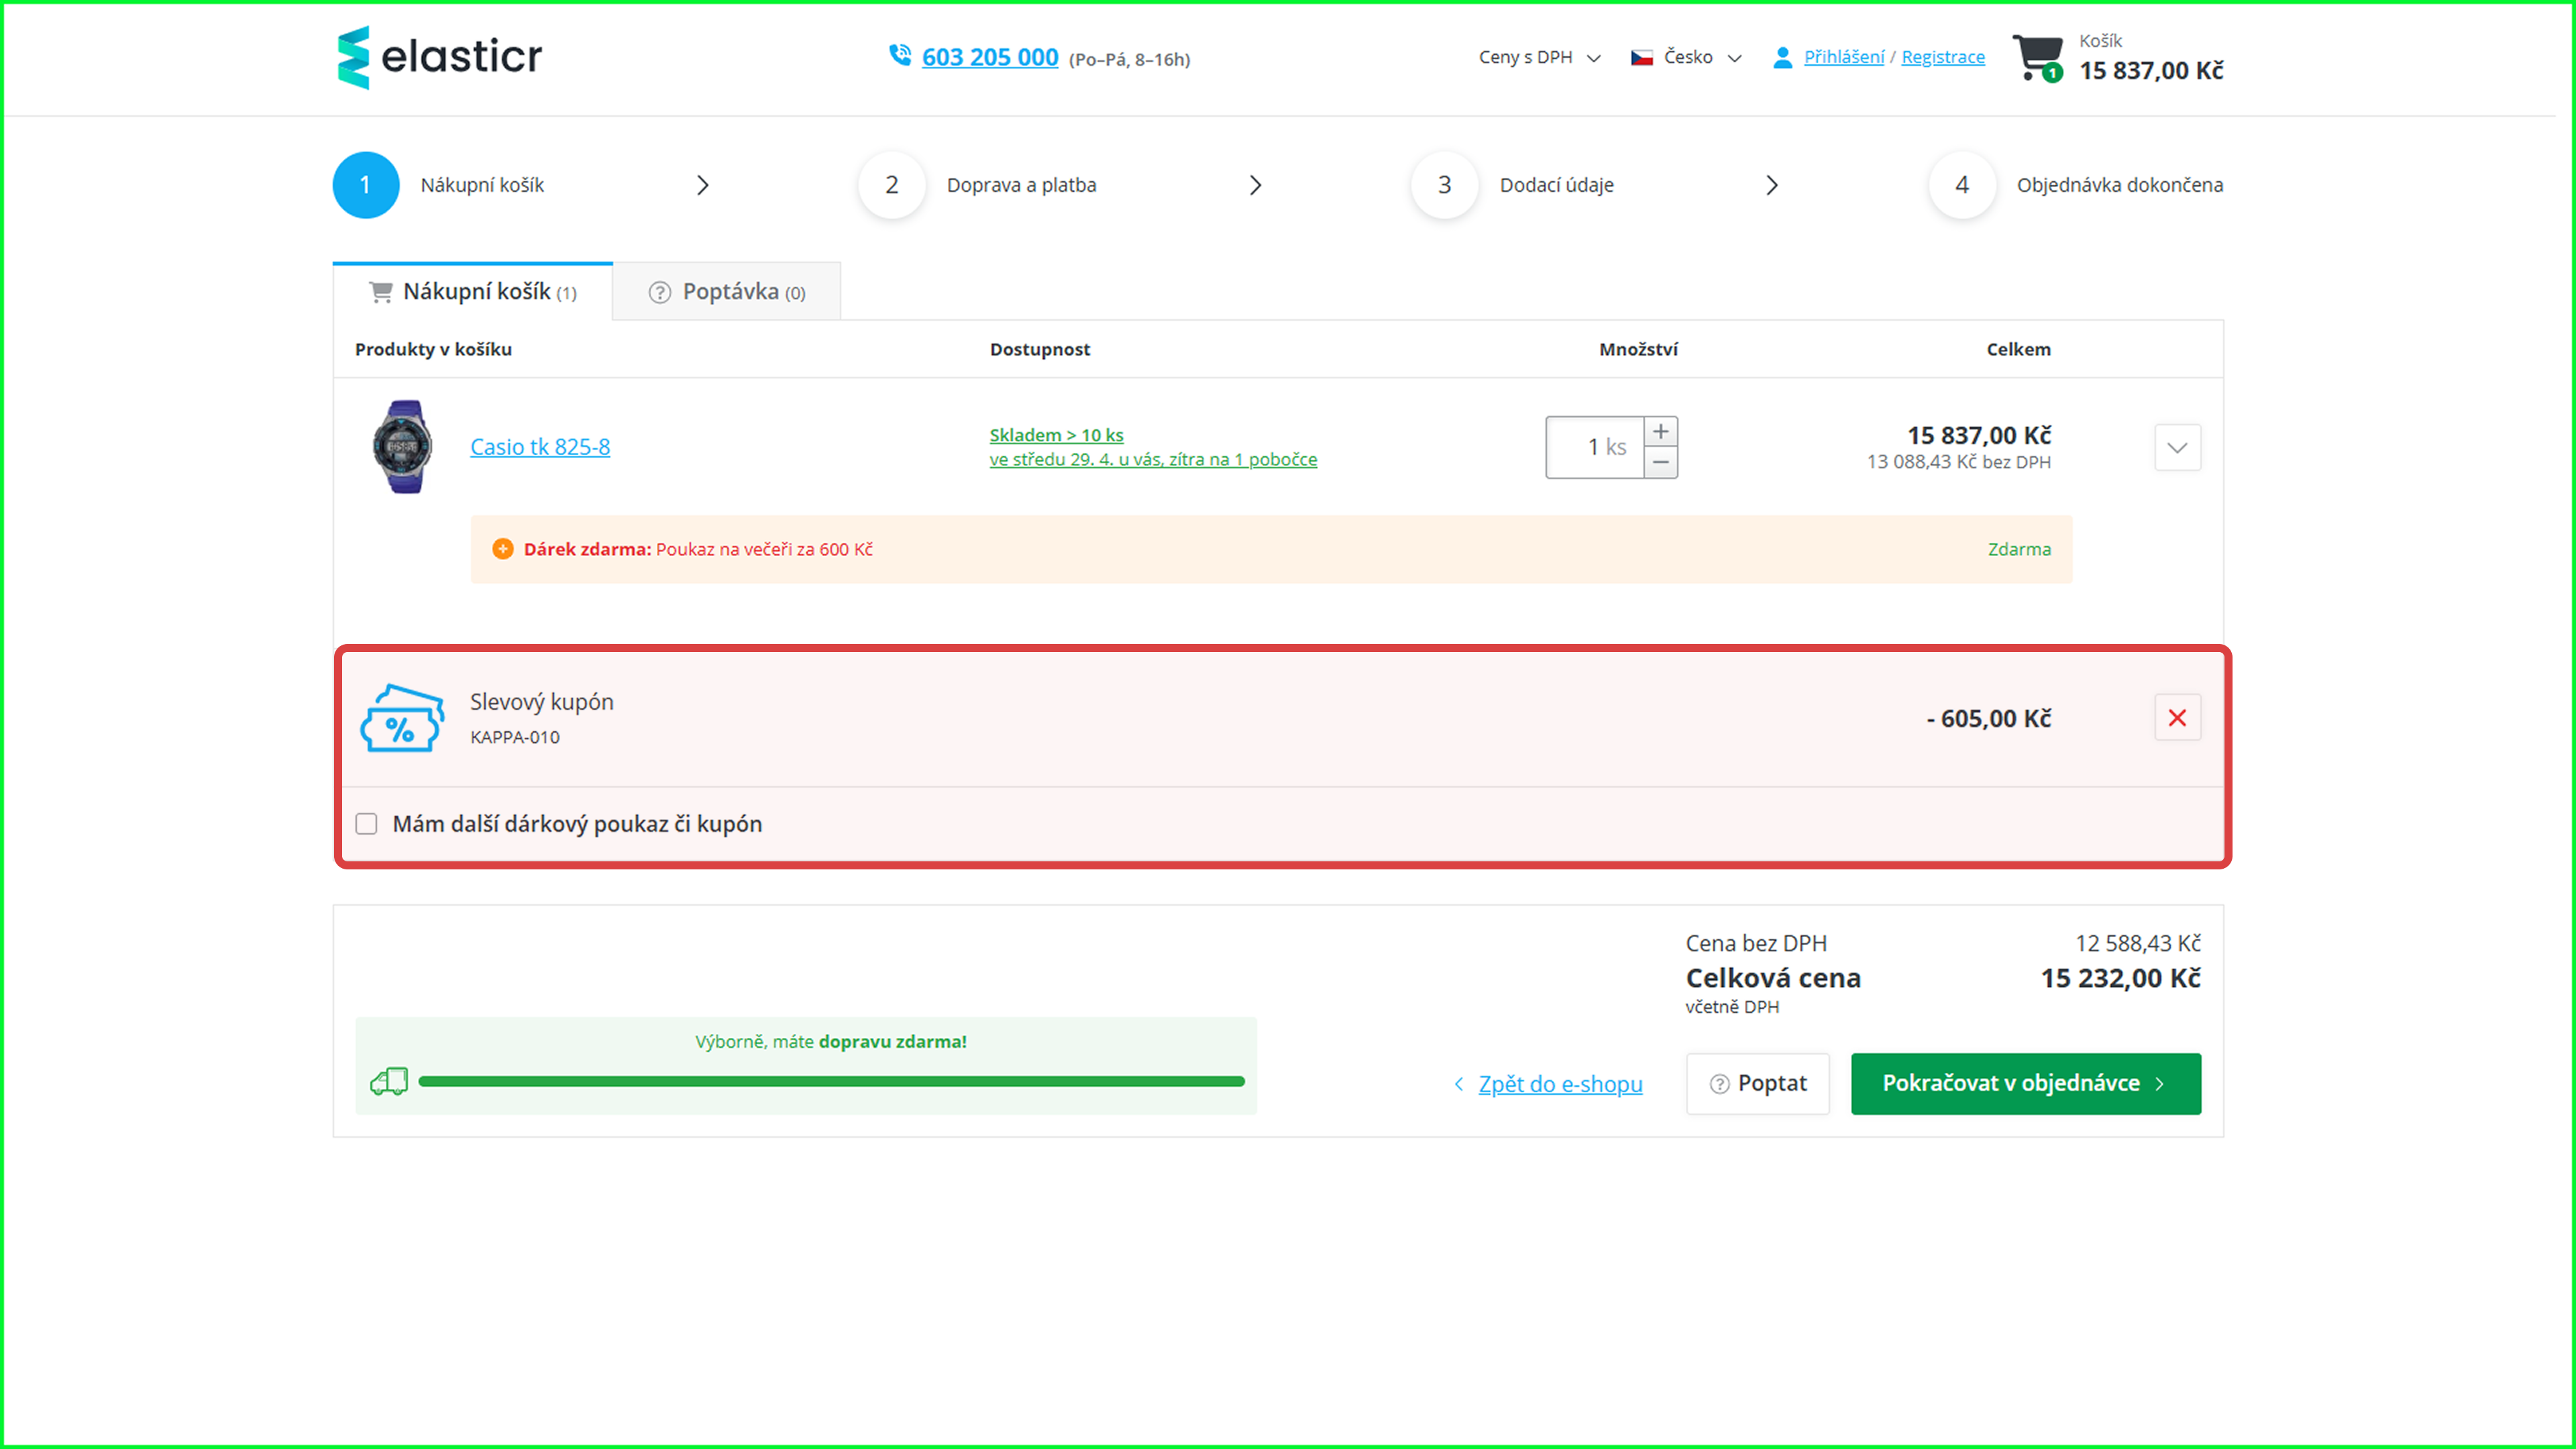Open the Česko country dropdown
The width and height of the screenshot is (2576, 1449).
point(1687,57)
